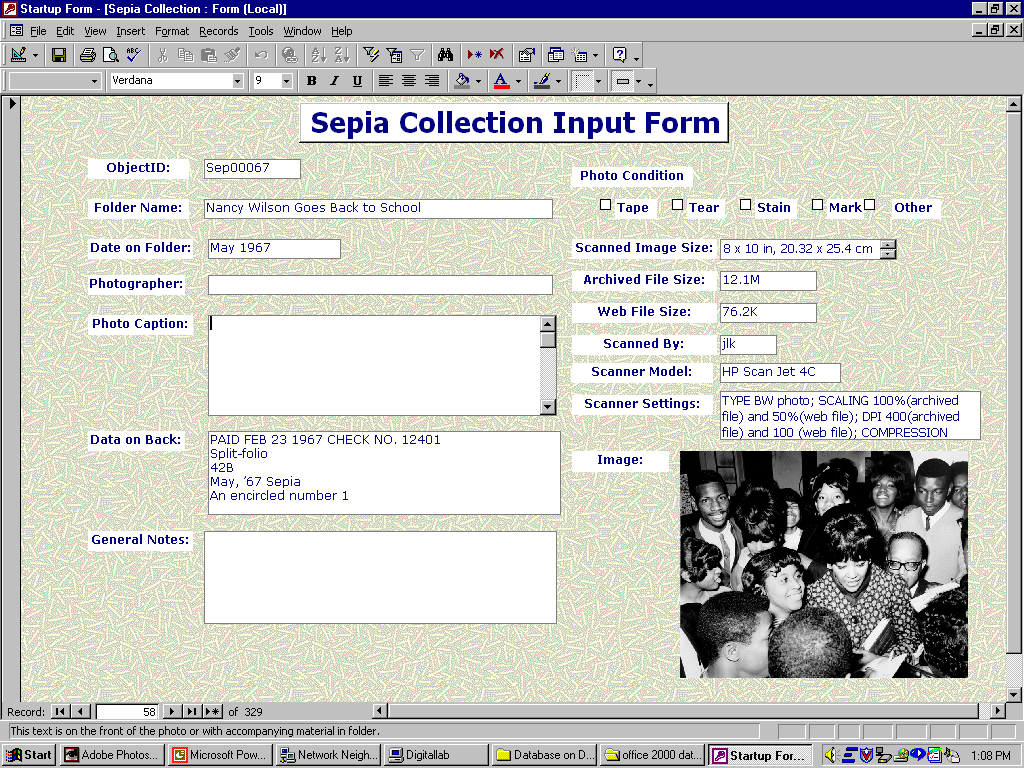Screen dimensions: 1024x768
Task: Sort records ascending A to Z
Action: (318, 55)
